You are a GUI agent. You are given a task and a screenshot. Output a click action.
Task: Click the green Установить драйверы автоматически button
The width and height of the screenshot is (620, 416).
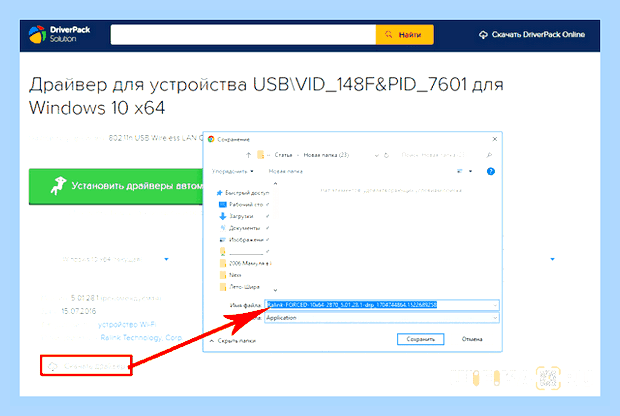pyautogui.click(x=116, y=186)
